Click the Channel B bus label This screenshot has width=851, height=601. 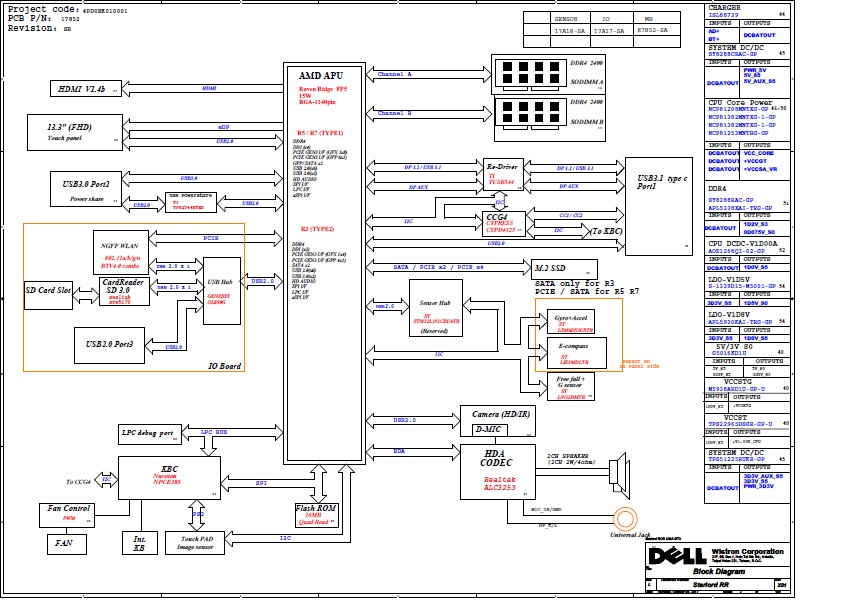point(395,113)
